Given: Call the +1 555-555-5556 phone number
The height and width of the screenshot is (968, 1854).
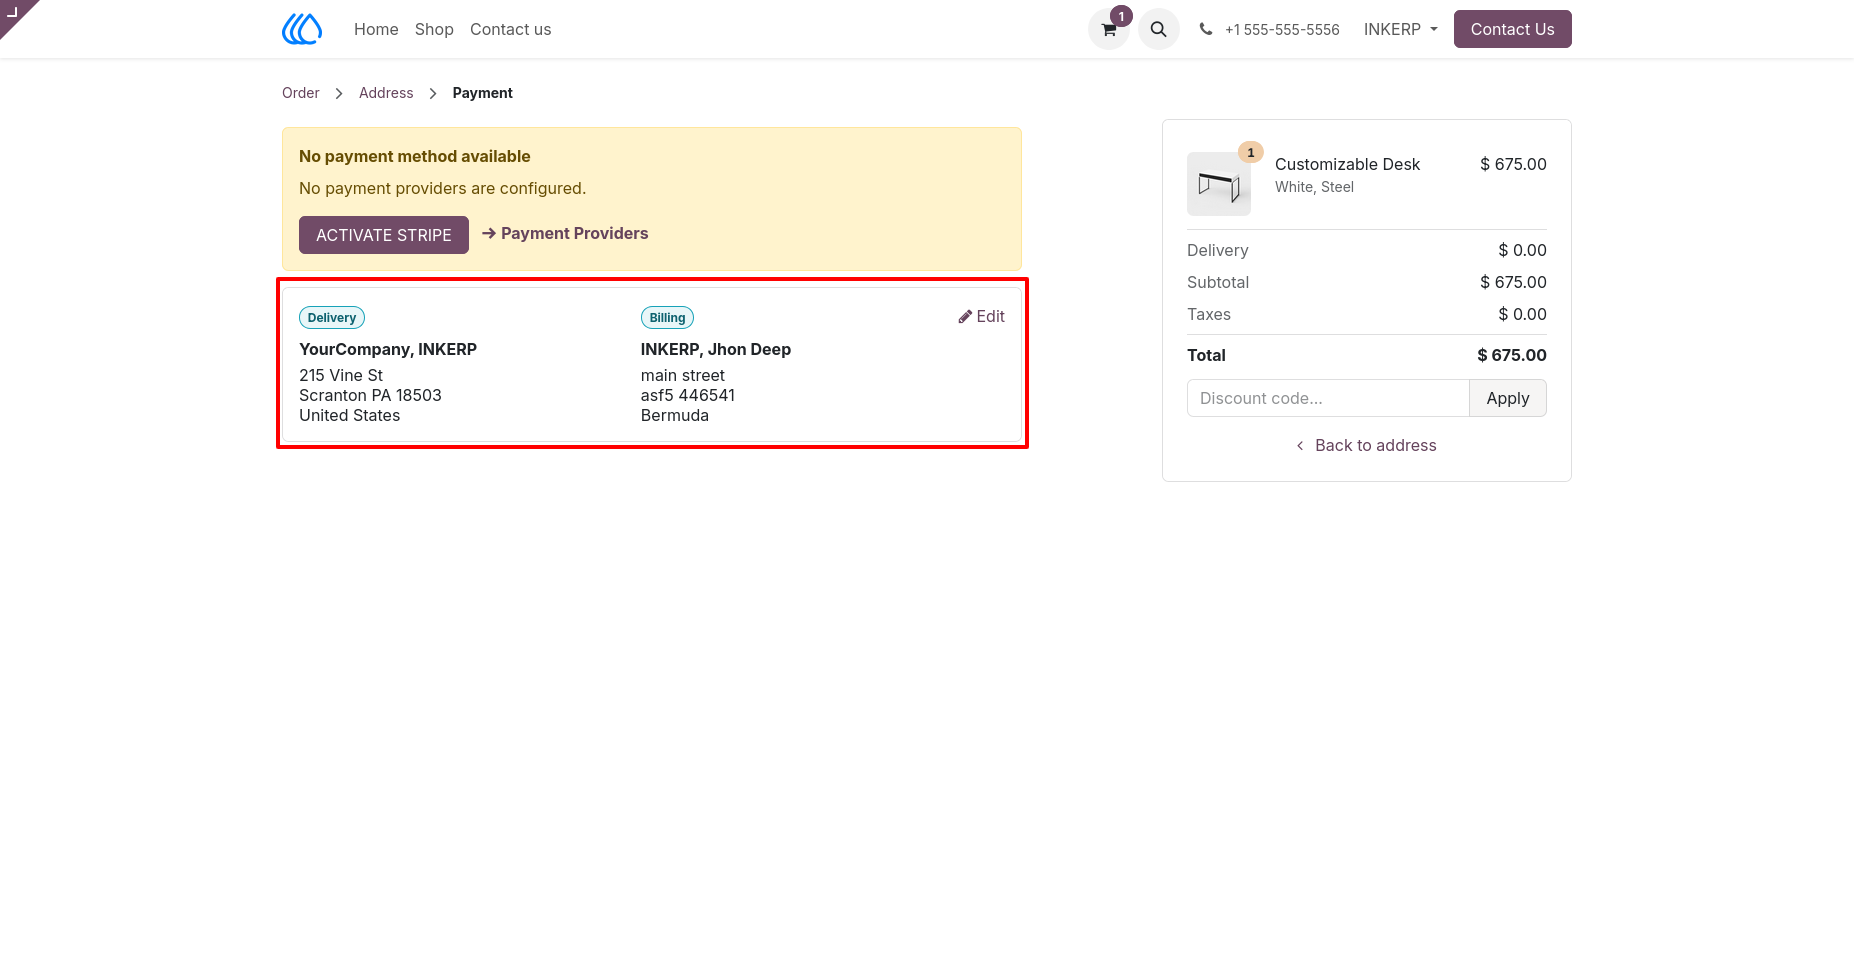Looking at the screenshot, I should click(1282, 29).
